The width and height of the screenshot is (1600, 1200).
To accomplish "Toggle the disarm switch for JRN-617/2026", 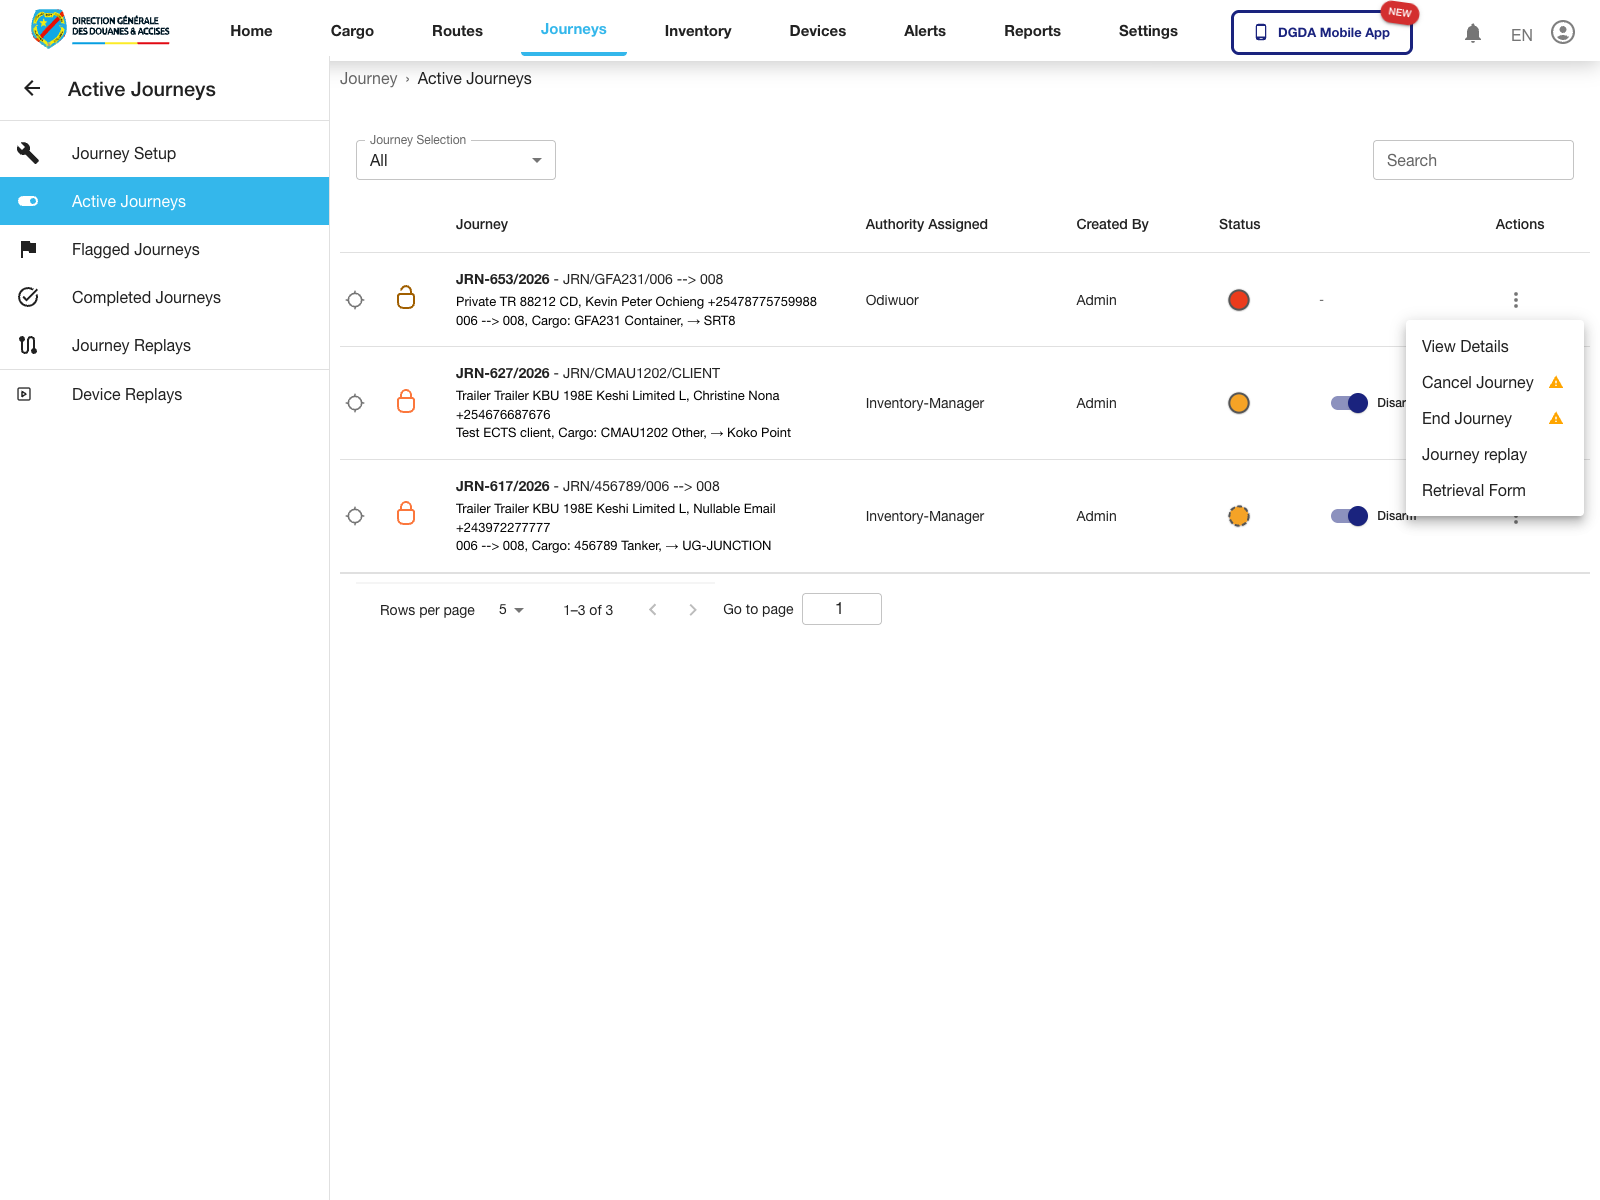I will pyautogui.click(x=1349, y=516).
